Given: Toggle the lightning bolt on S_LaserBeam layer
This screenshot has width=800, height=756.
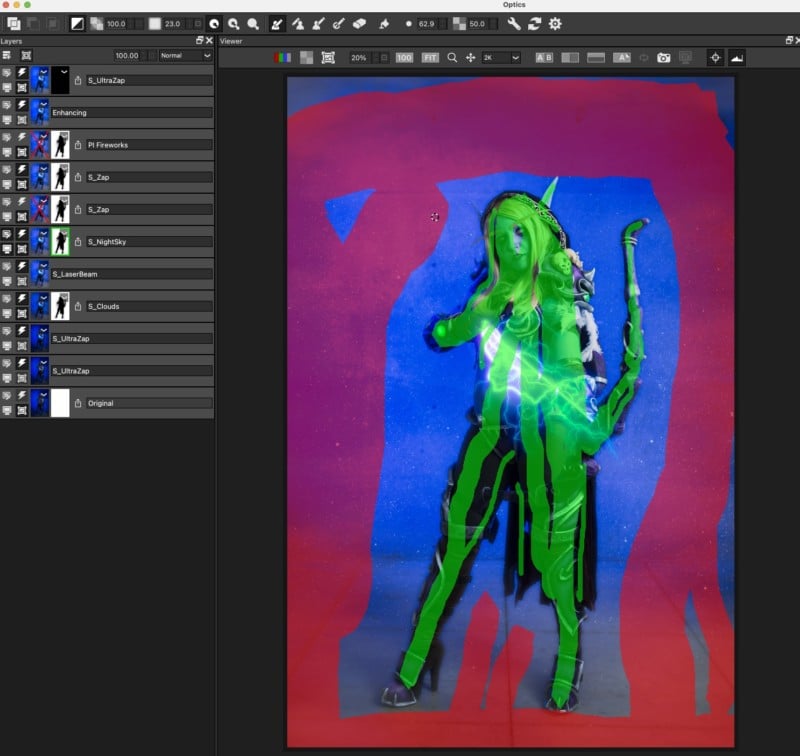Looking at the screenshot, I should (22, 266).
